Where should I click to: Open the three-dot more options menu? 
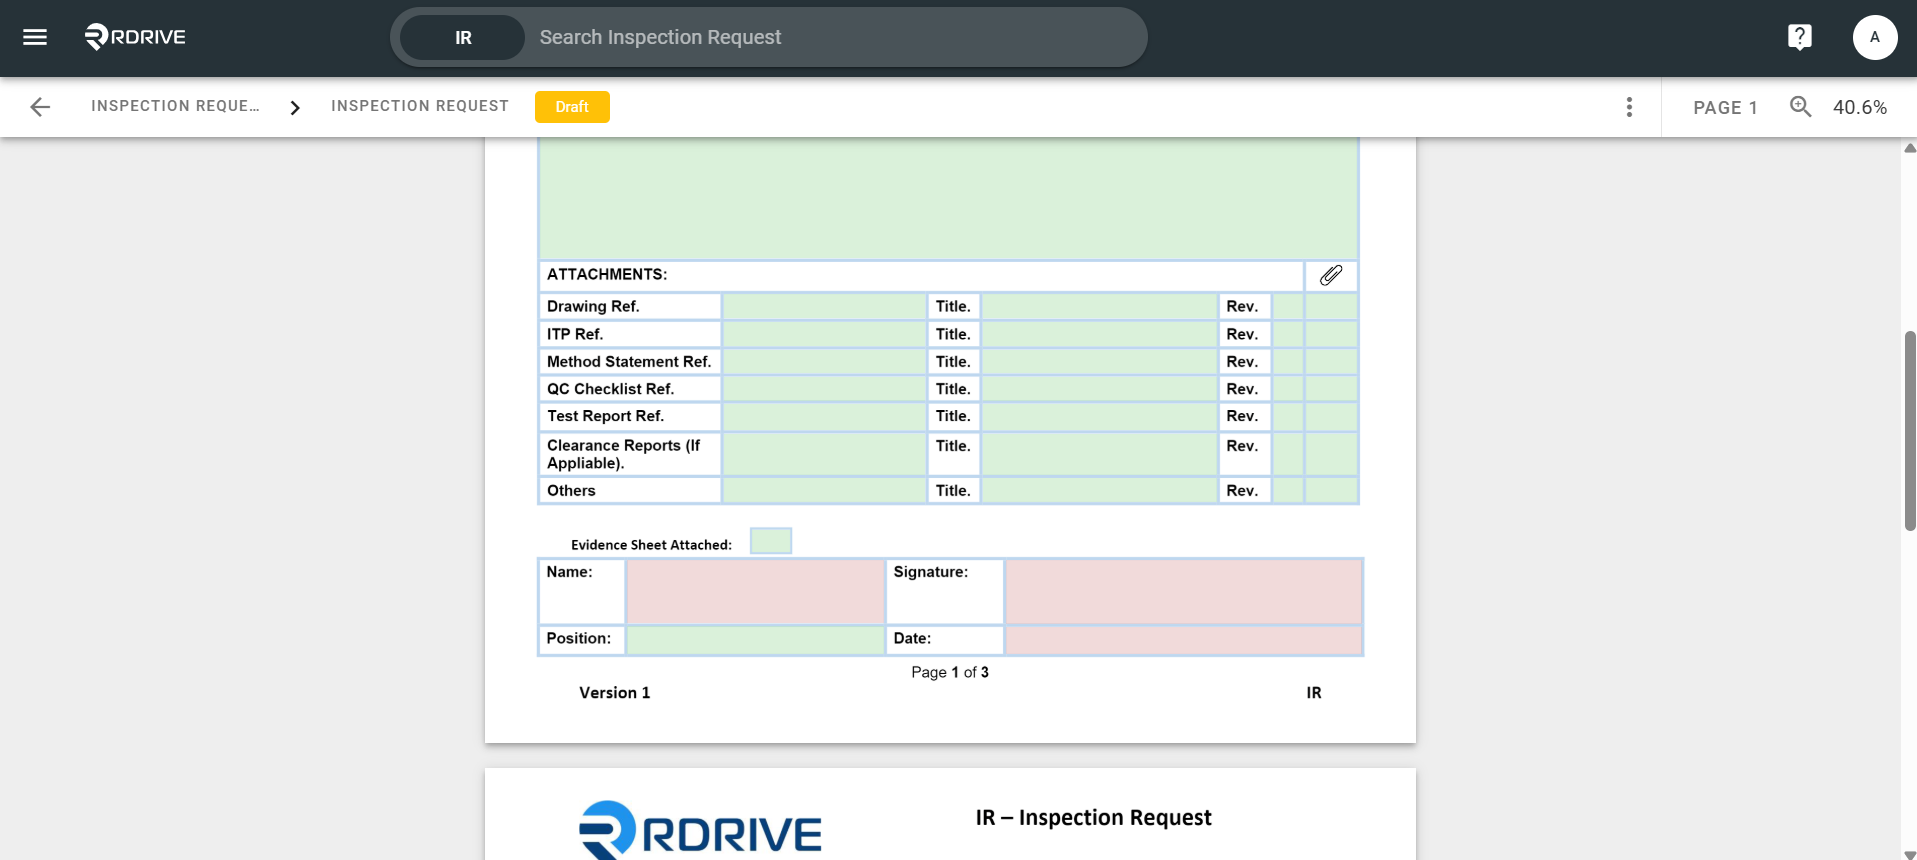1629,107
